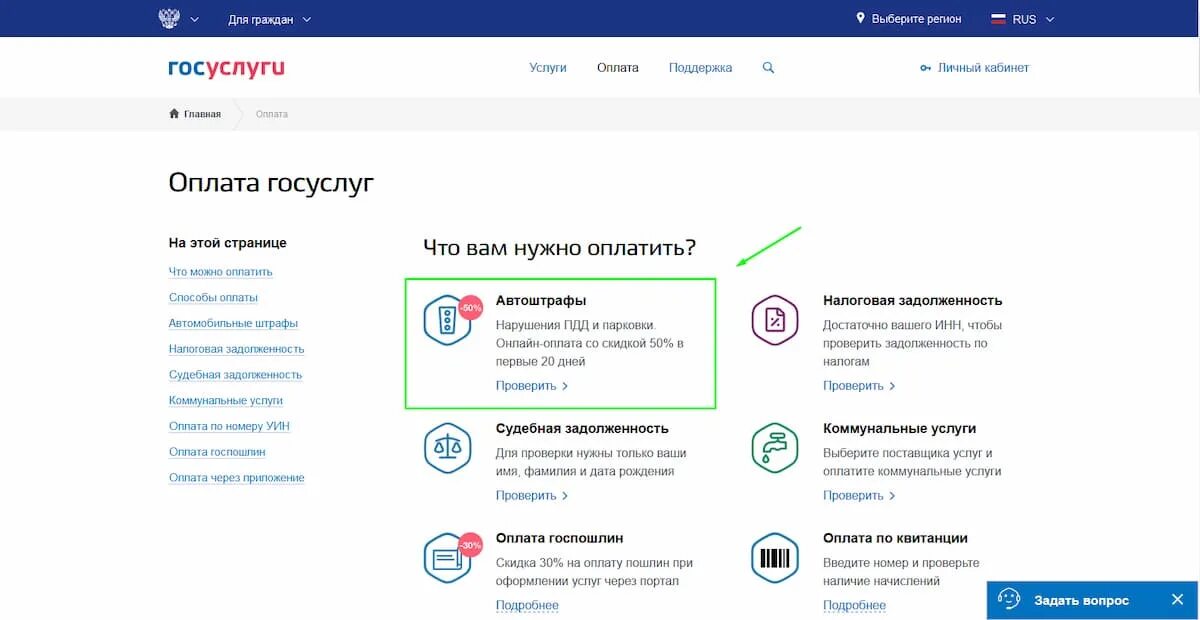Choose 'Выберите регион' in the top bar
Viewport: 1200px width, 620px height.
(x=916, y=19)
